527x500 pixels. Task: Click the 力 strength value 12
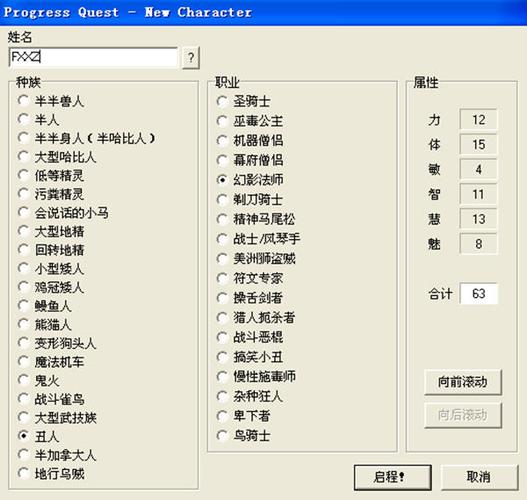(478, 120)
